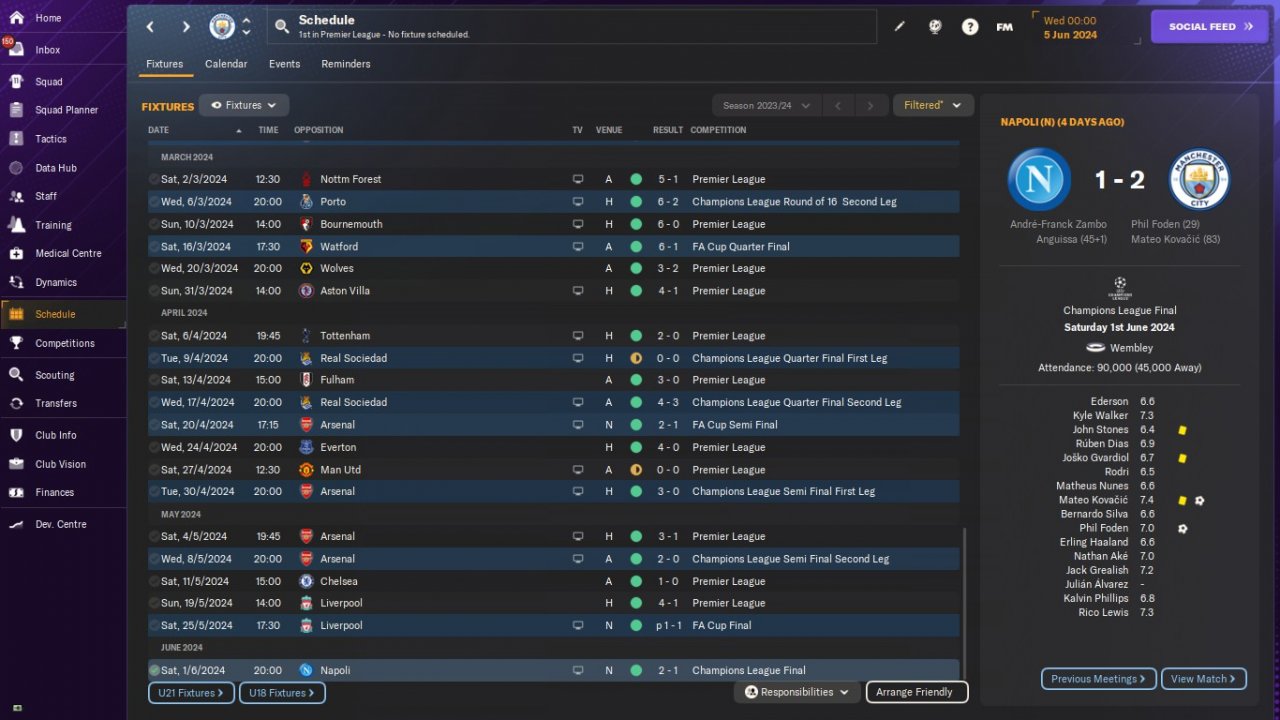Screen dimensions: 1280x720
Task: Select the circle for the Bournemouth fixture
Action: pos(154,224)
